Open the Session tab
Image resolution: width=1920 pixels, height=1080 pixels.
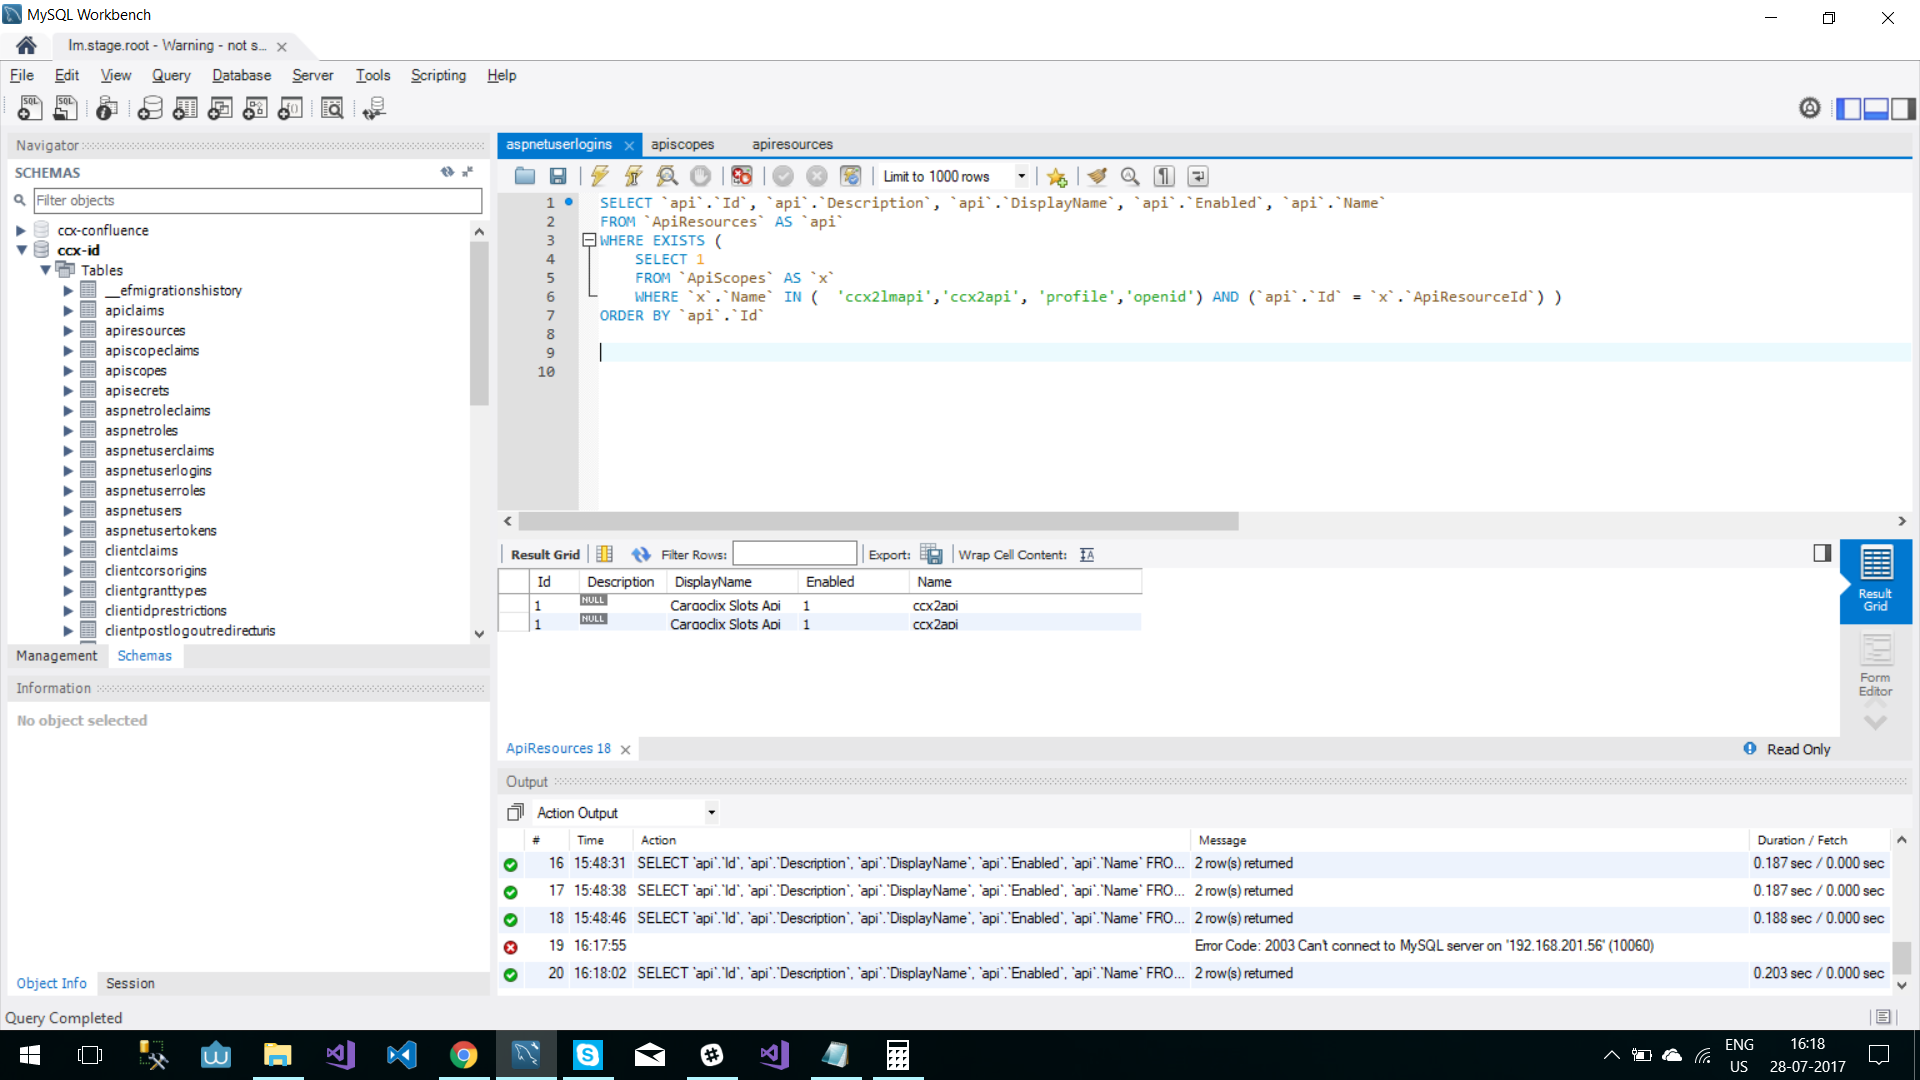(x=130, y=983)
